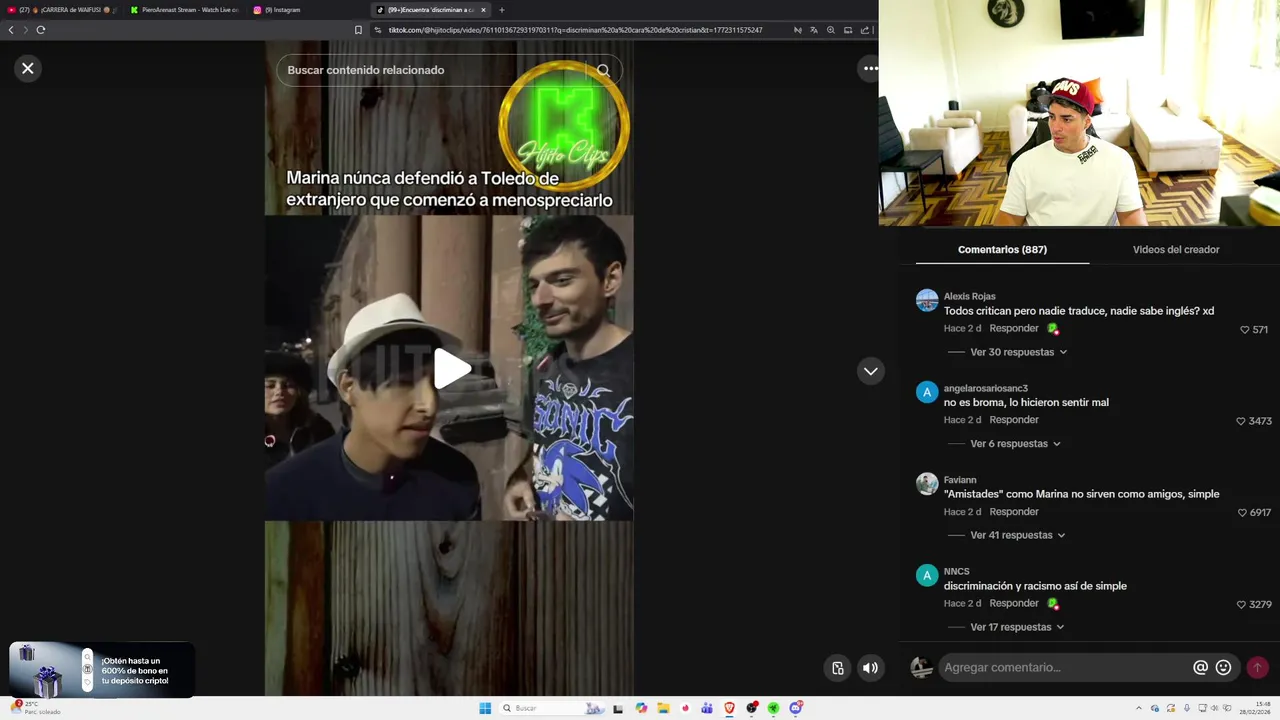Open angelarosariosanc3's profile avatar
1280x720 pixels.
coord(927,392)
